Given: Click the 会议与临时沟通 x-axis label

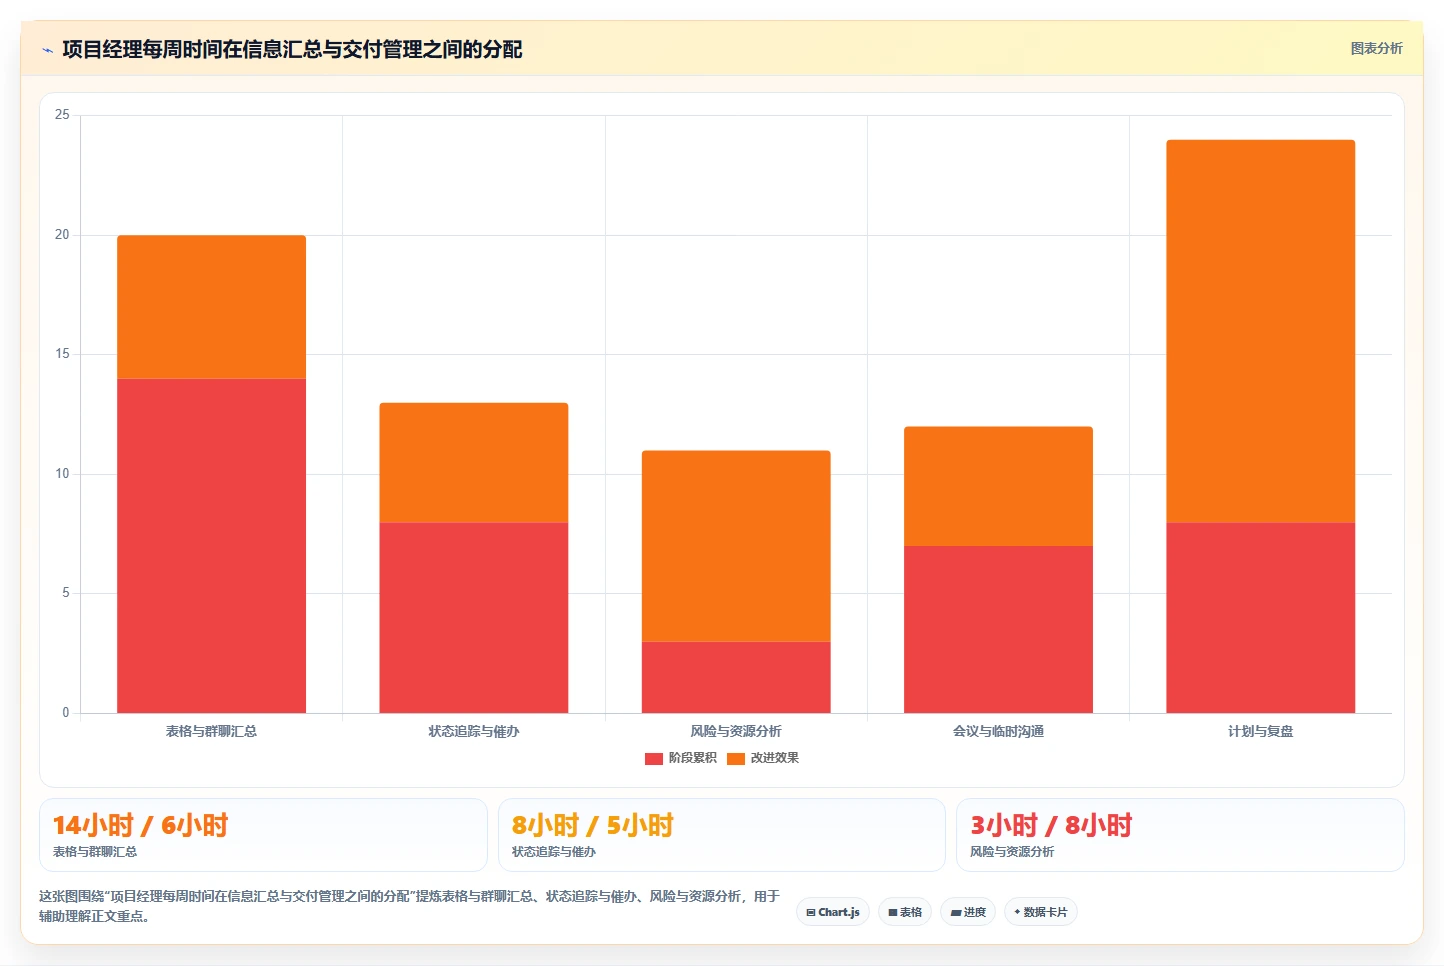Looking at the screenshot, I should pyautogui.click(x=998, y=731).
